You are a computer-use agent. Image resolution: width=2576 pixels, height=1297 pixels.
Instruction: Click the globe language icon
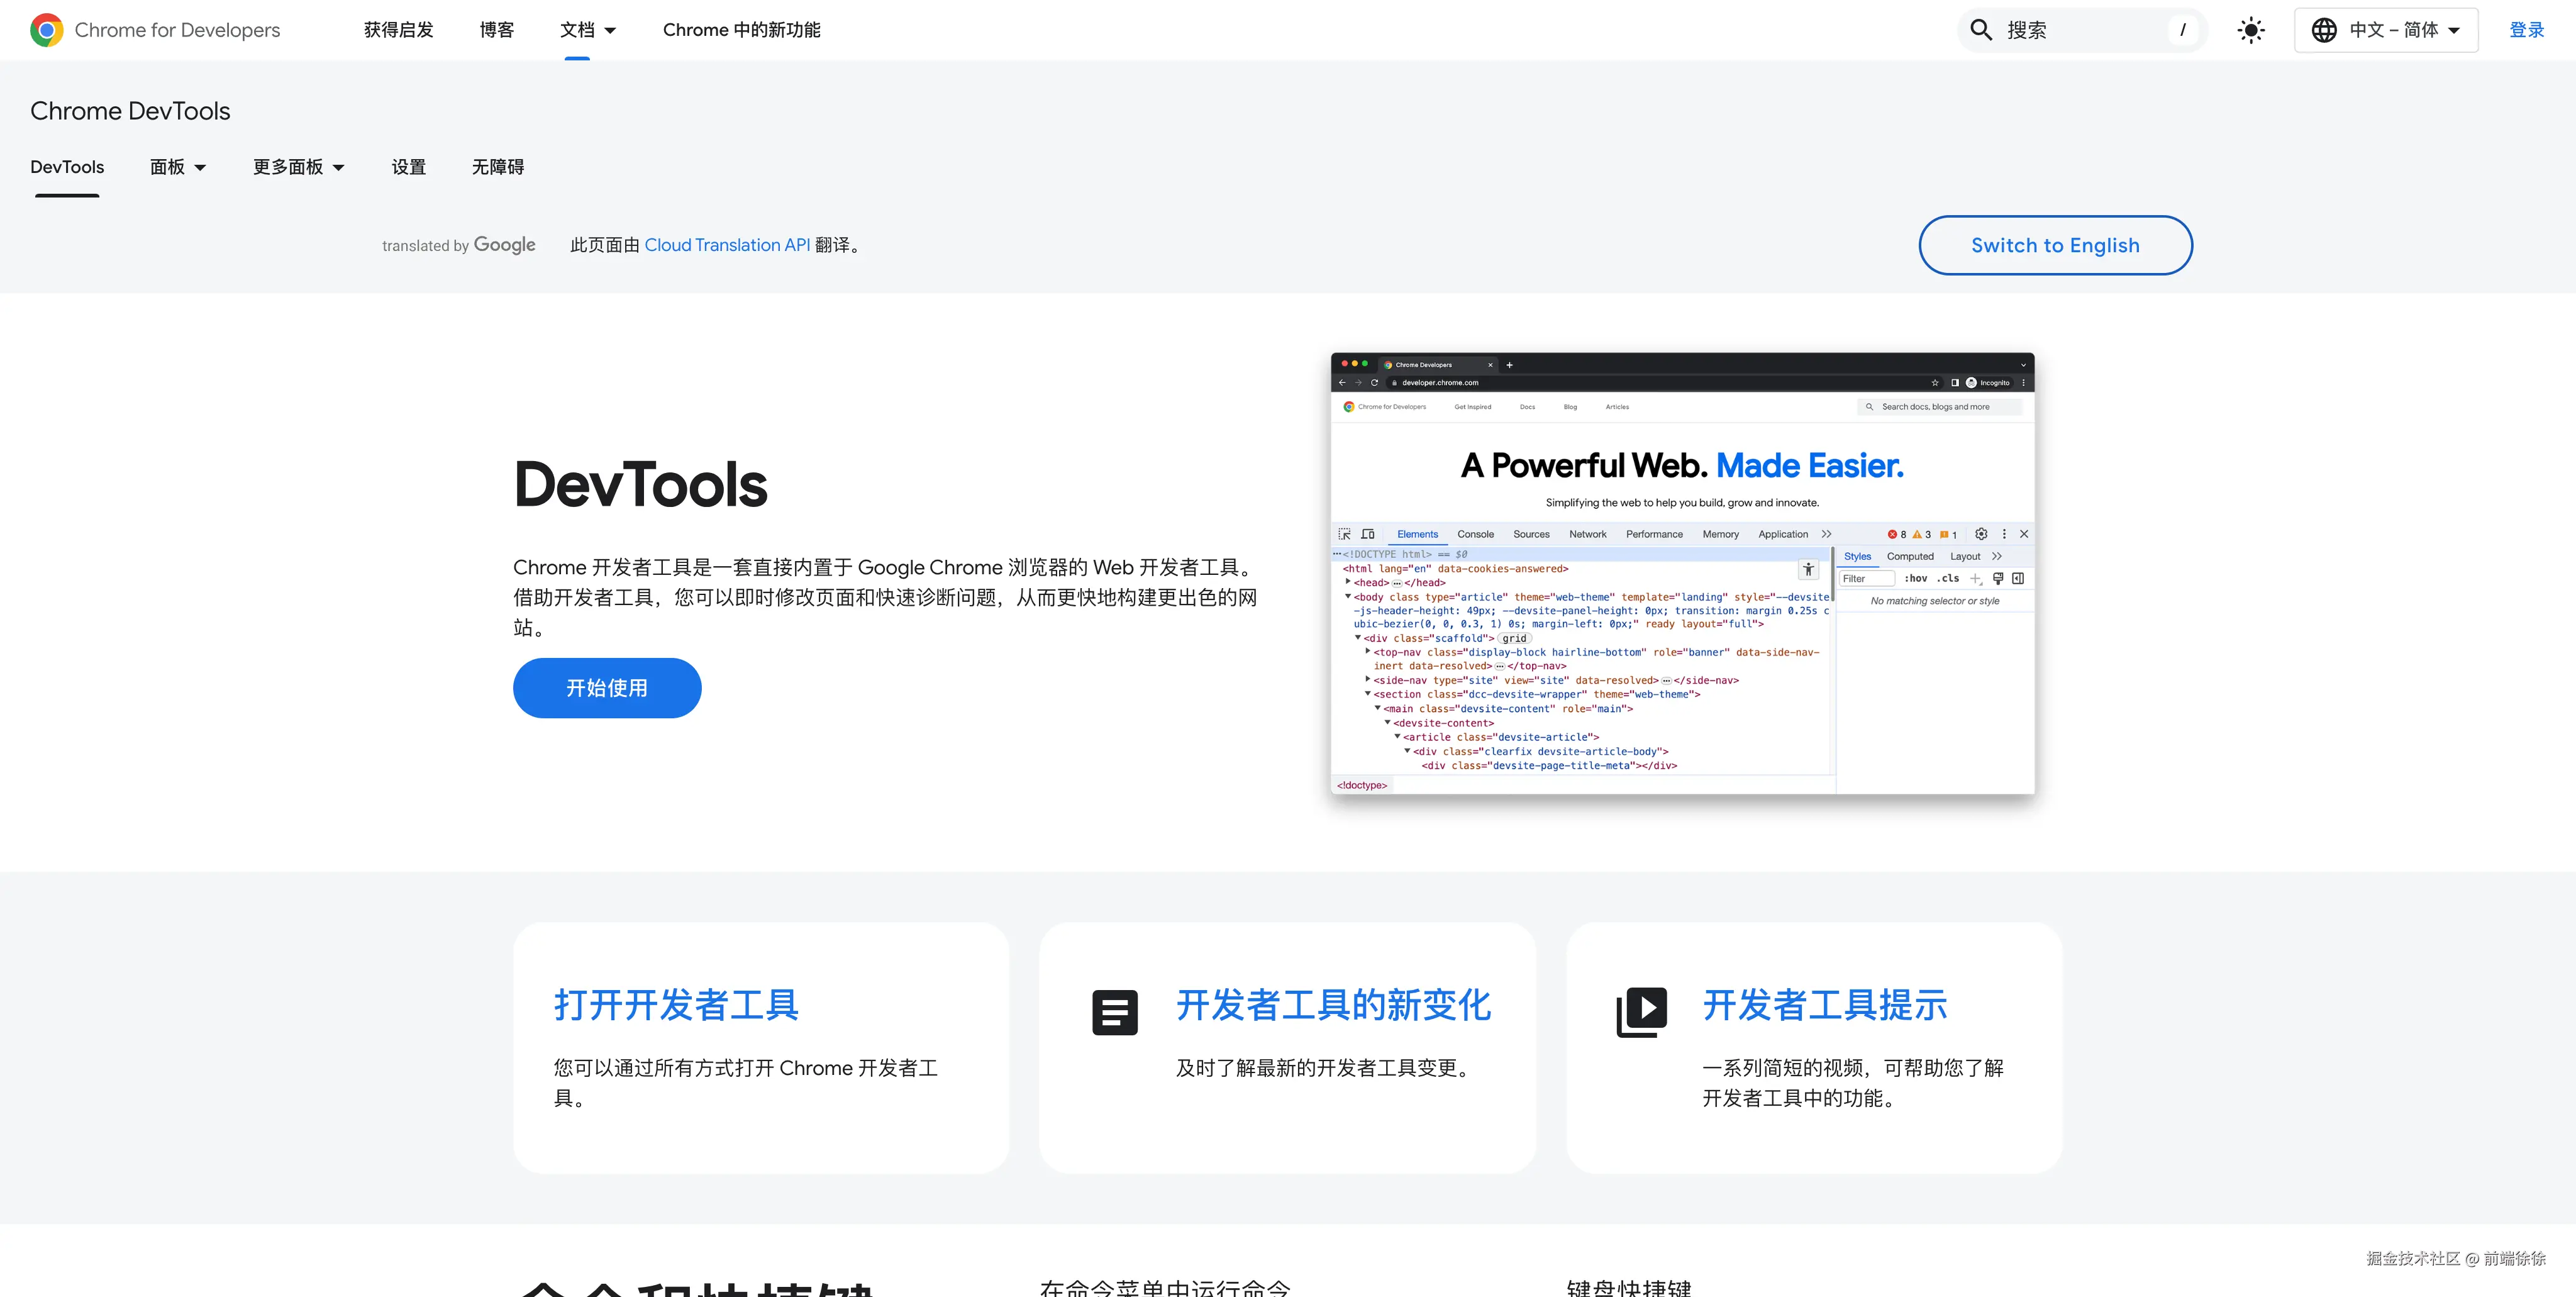pos(2324,30)
